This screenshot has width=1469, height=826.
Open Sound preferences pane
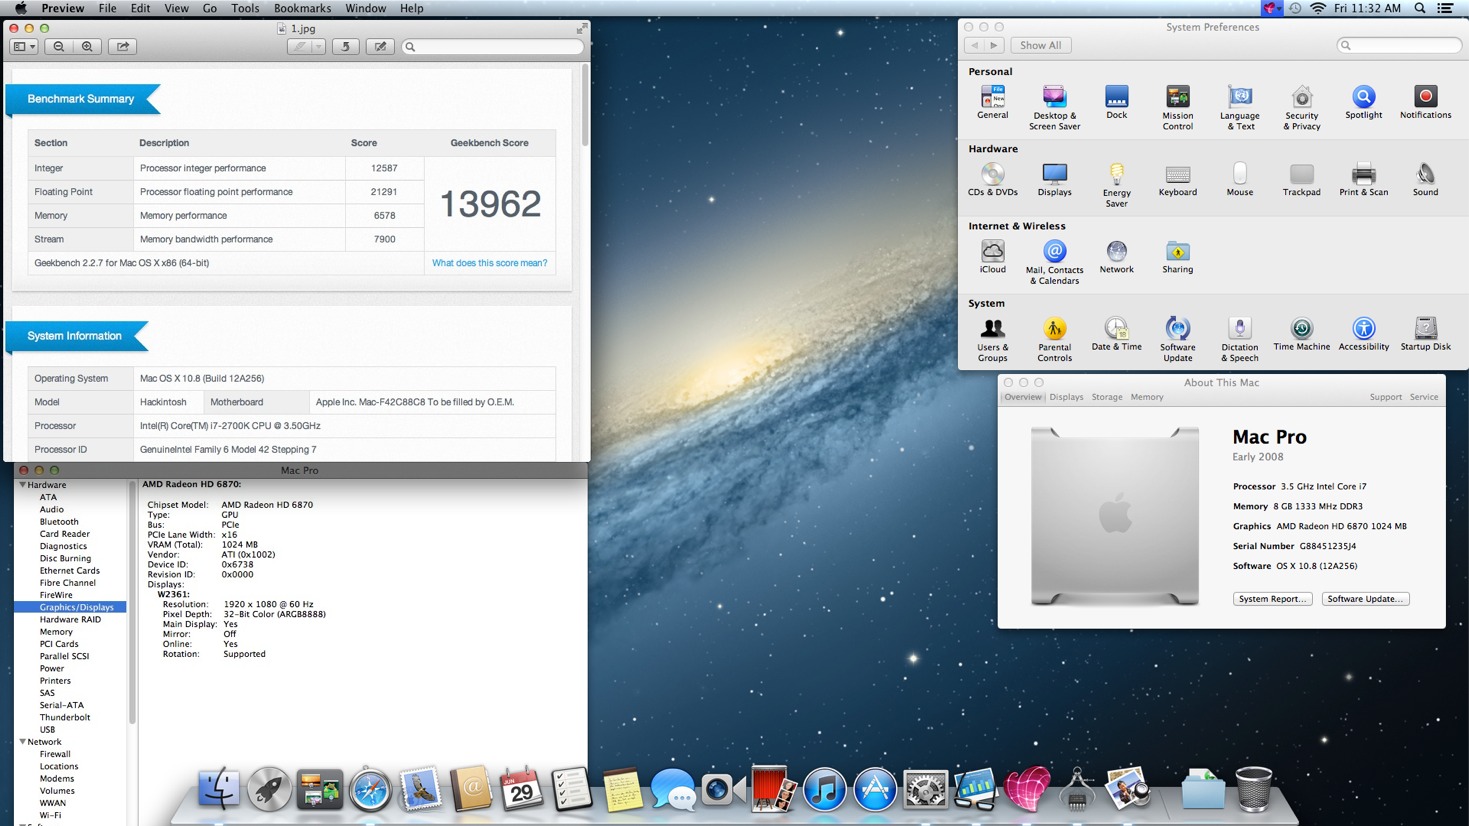pos(1425,179)
